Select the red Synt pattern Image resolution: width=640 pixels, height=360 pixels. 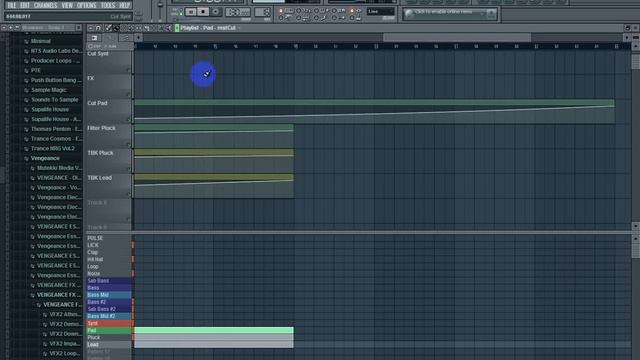pyautogui.click(x=109, y=323)
